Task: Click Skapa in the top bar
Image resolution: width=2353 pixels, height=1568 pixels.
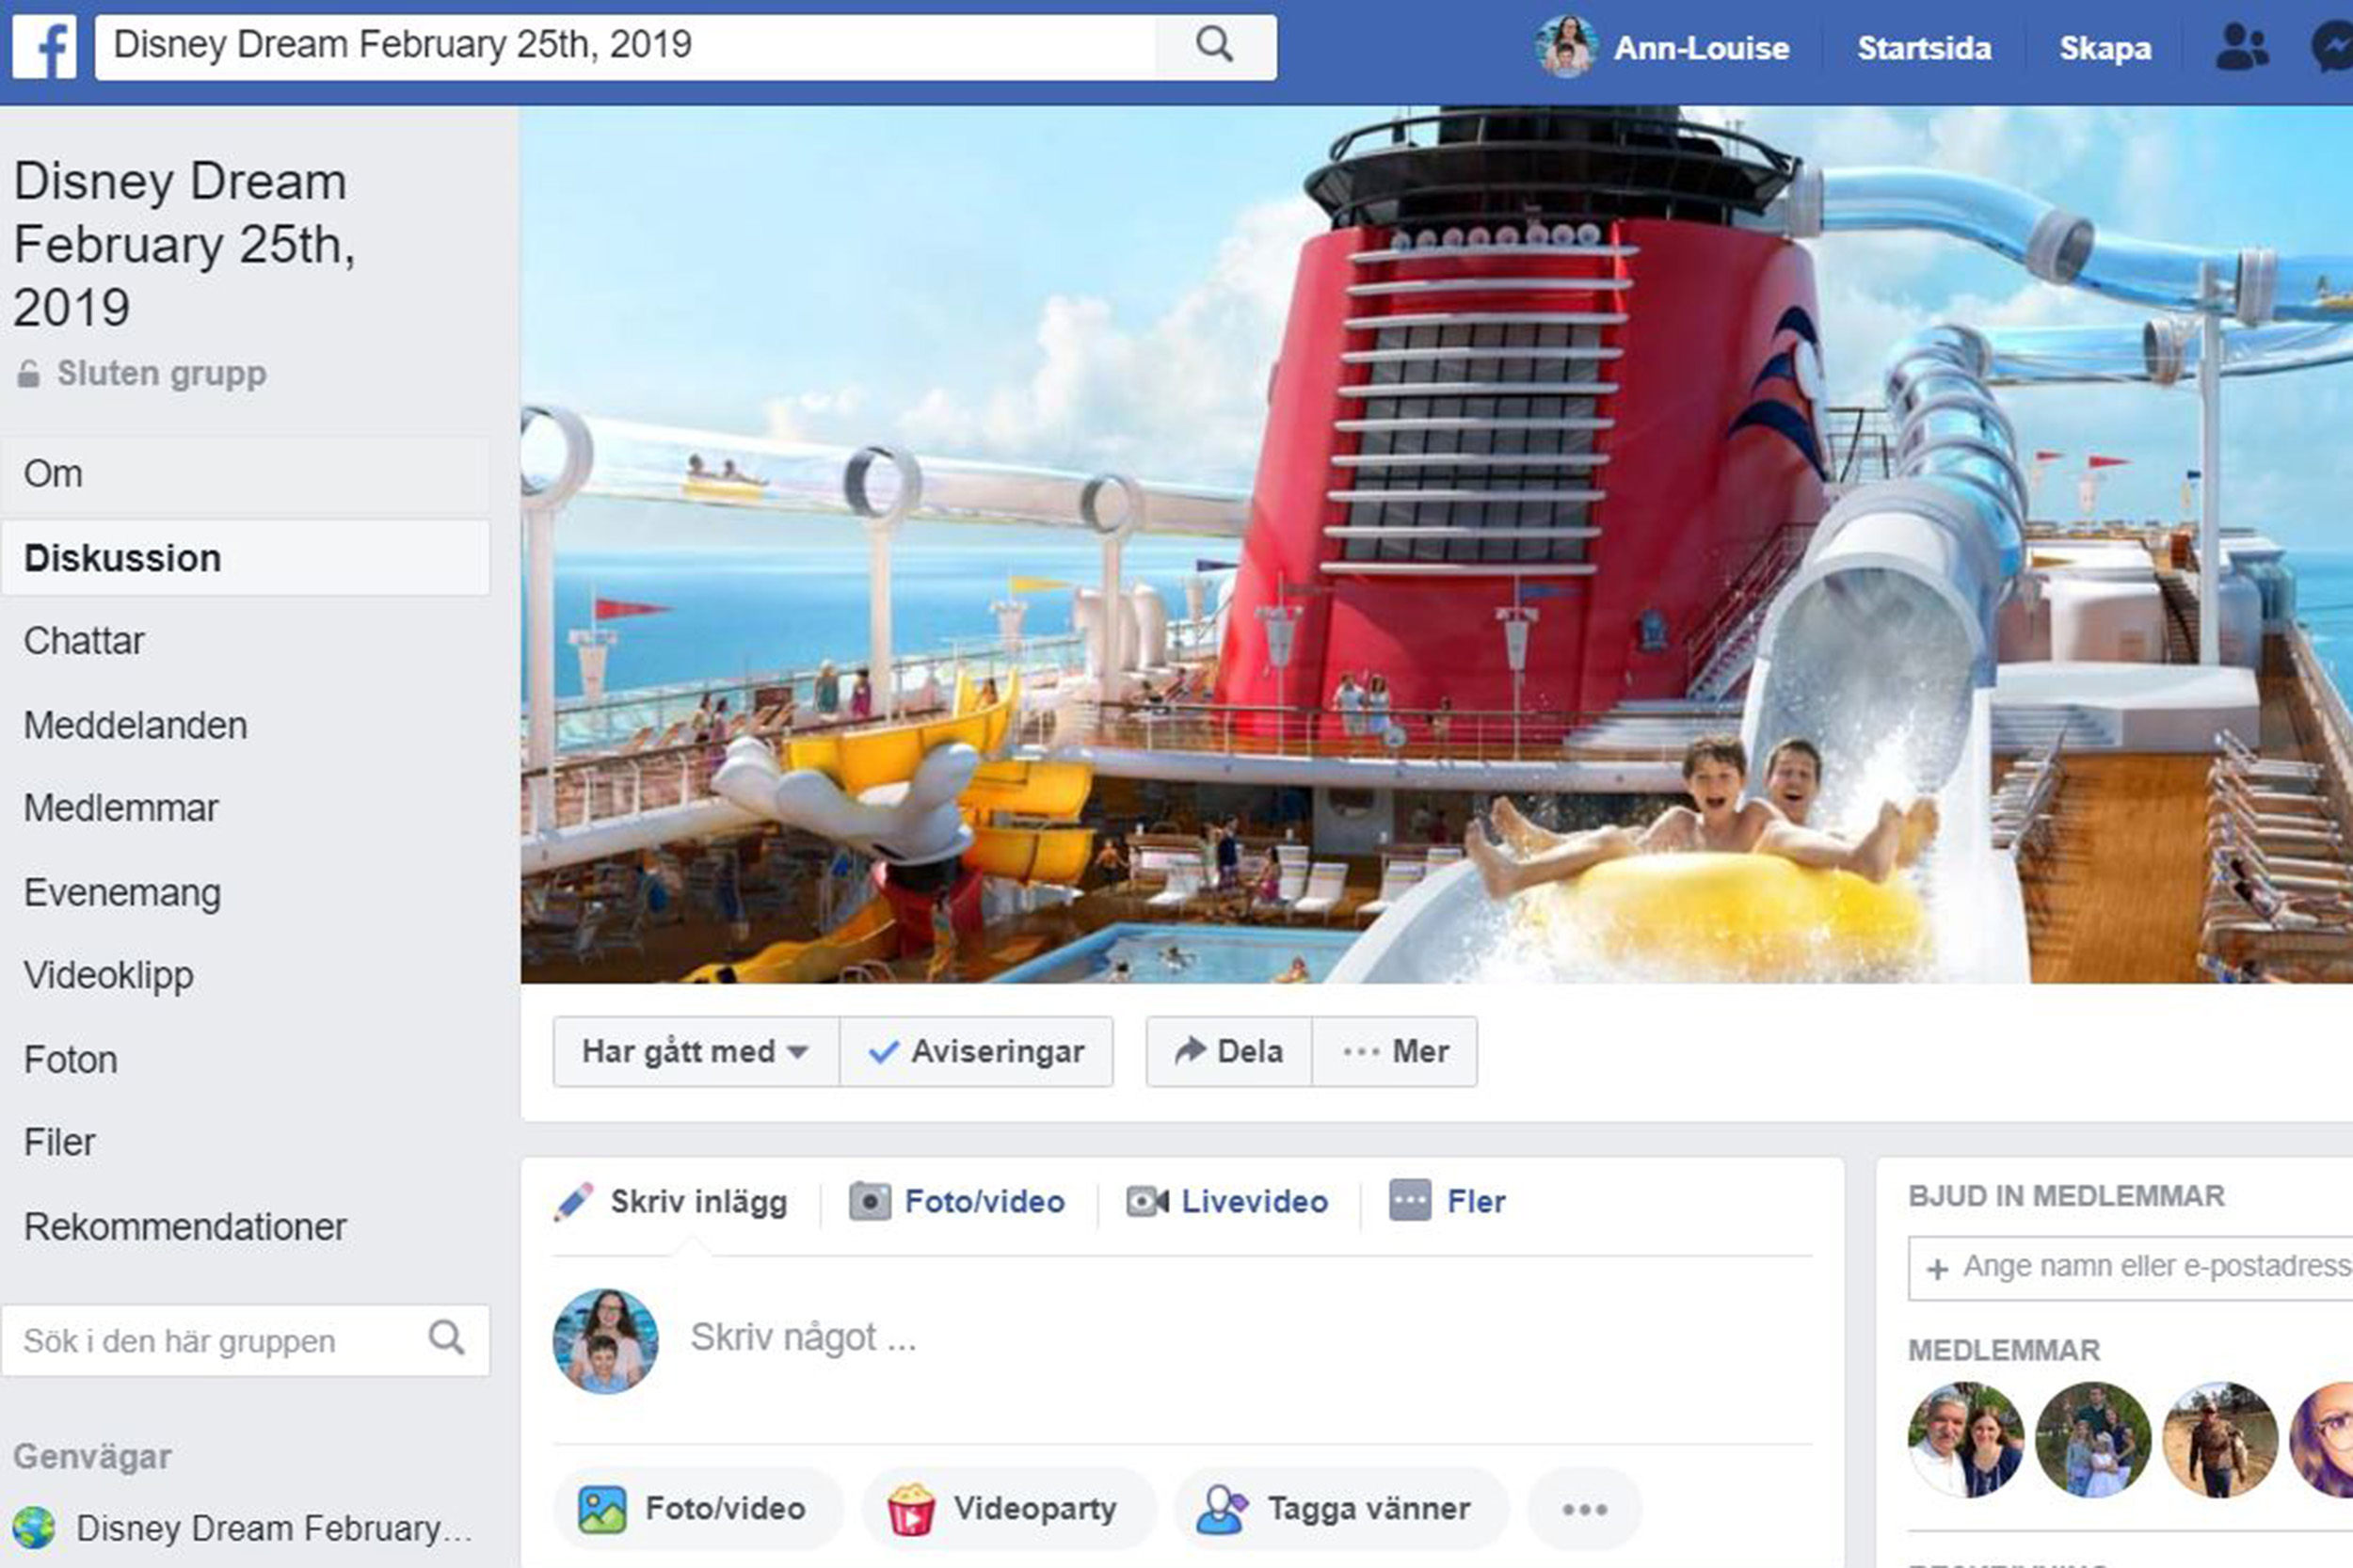Action: (x=2105, y=48)
